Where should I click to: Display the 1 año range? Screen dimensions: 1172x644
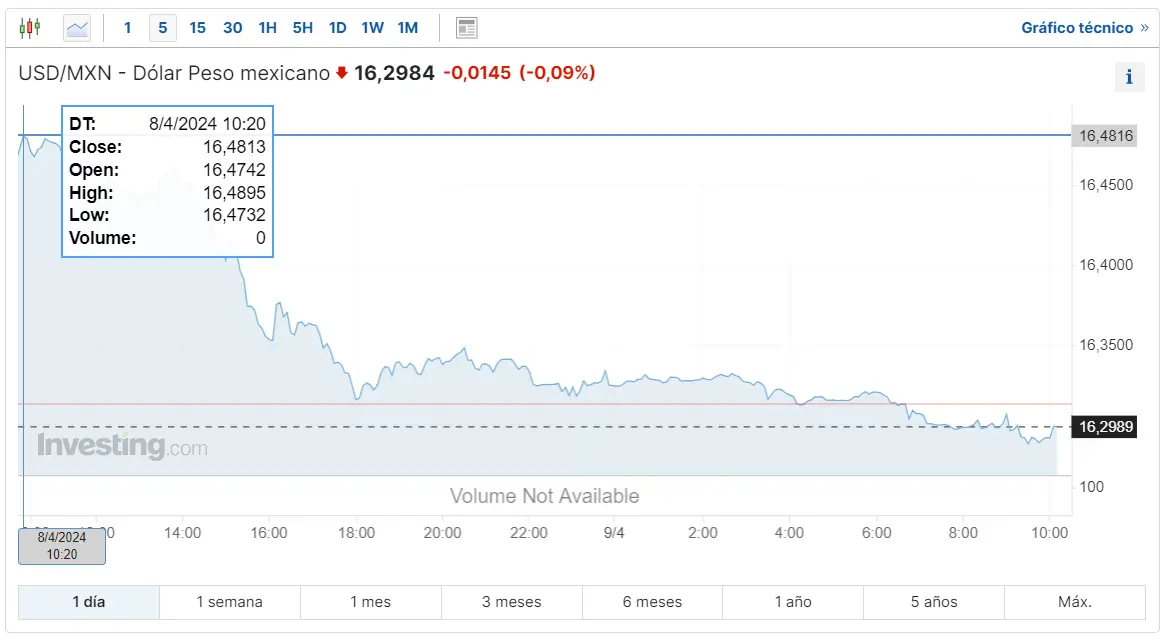(793, 602)
